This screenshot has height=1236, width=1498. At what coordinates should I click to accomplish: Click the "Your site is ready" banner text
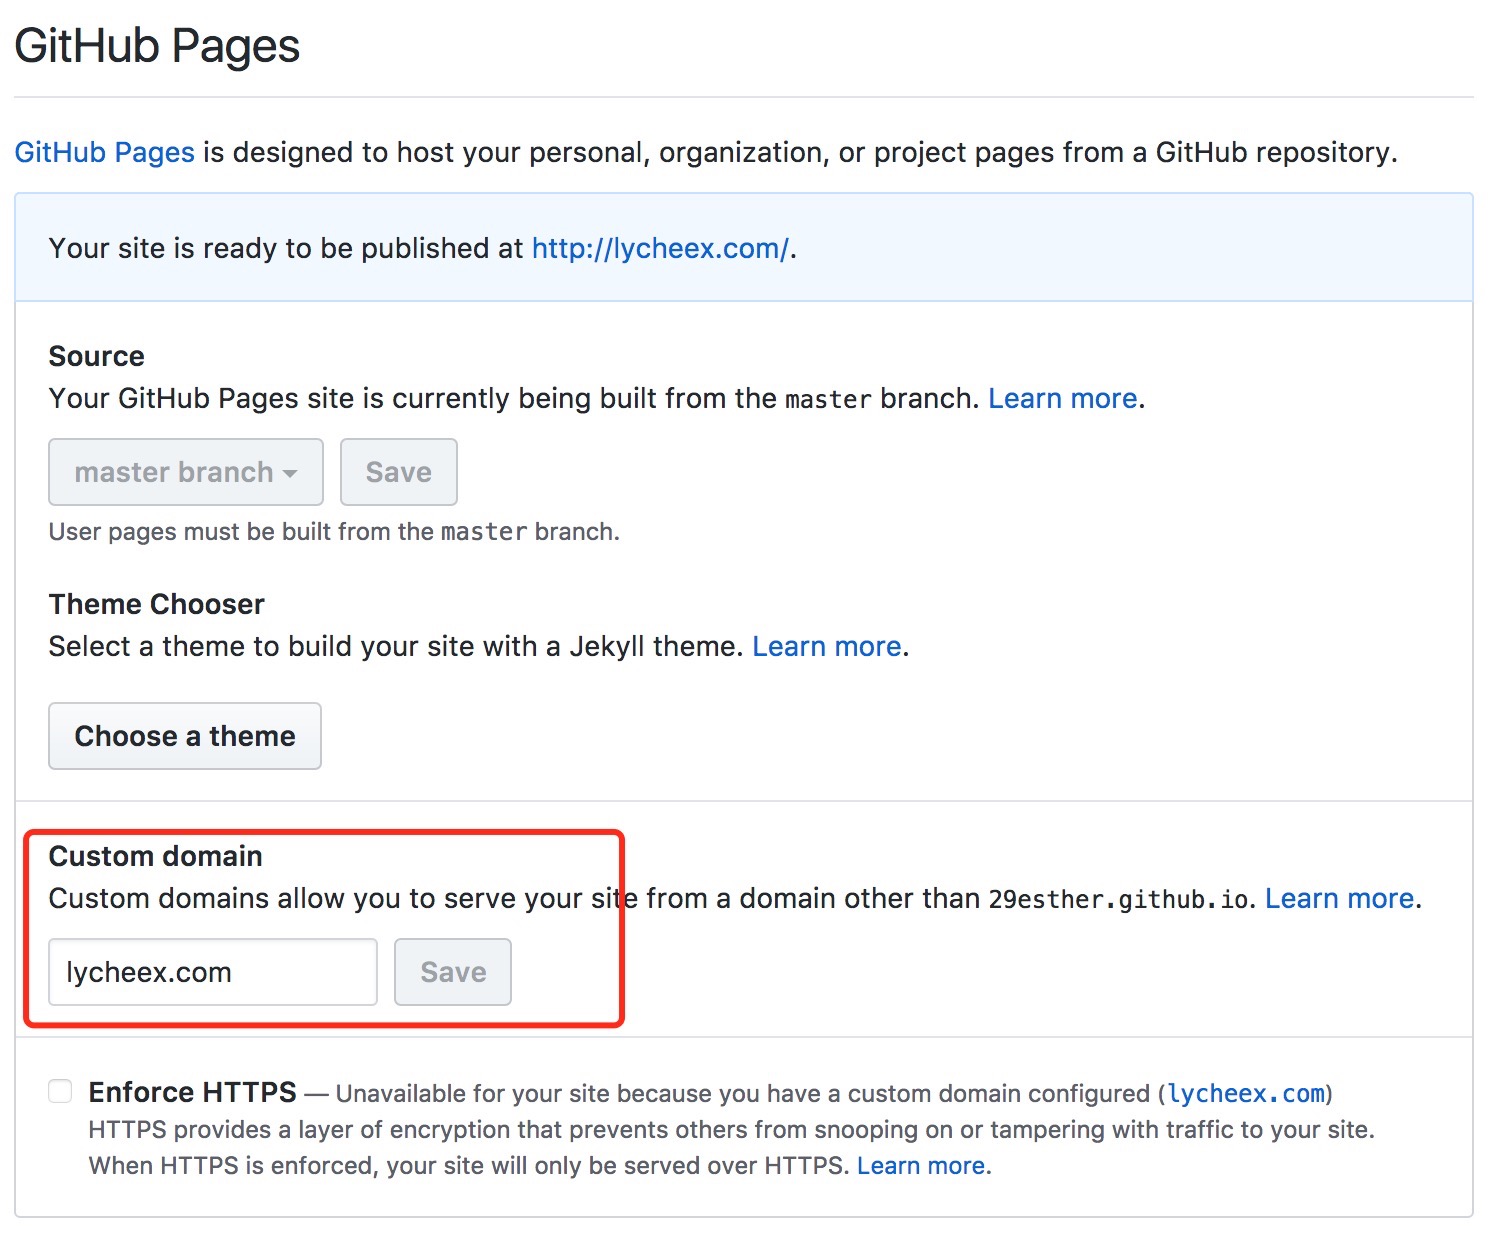coord(286,248)
